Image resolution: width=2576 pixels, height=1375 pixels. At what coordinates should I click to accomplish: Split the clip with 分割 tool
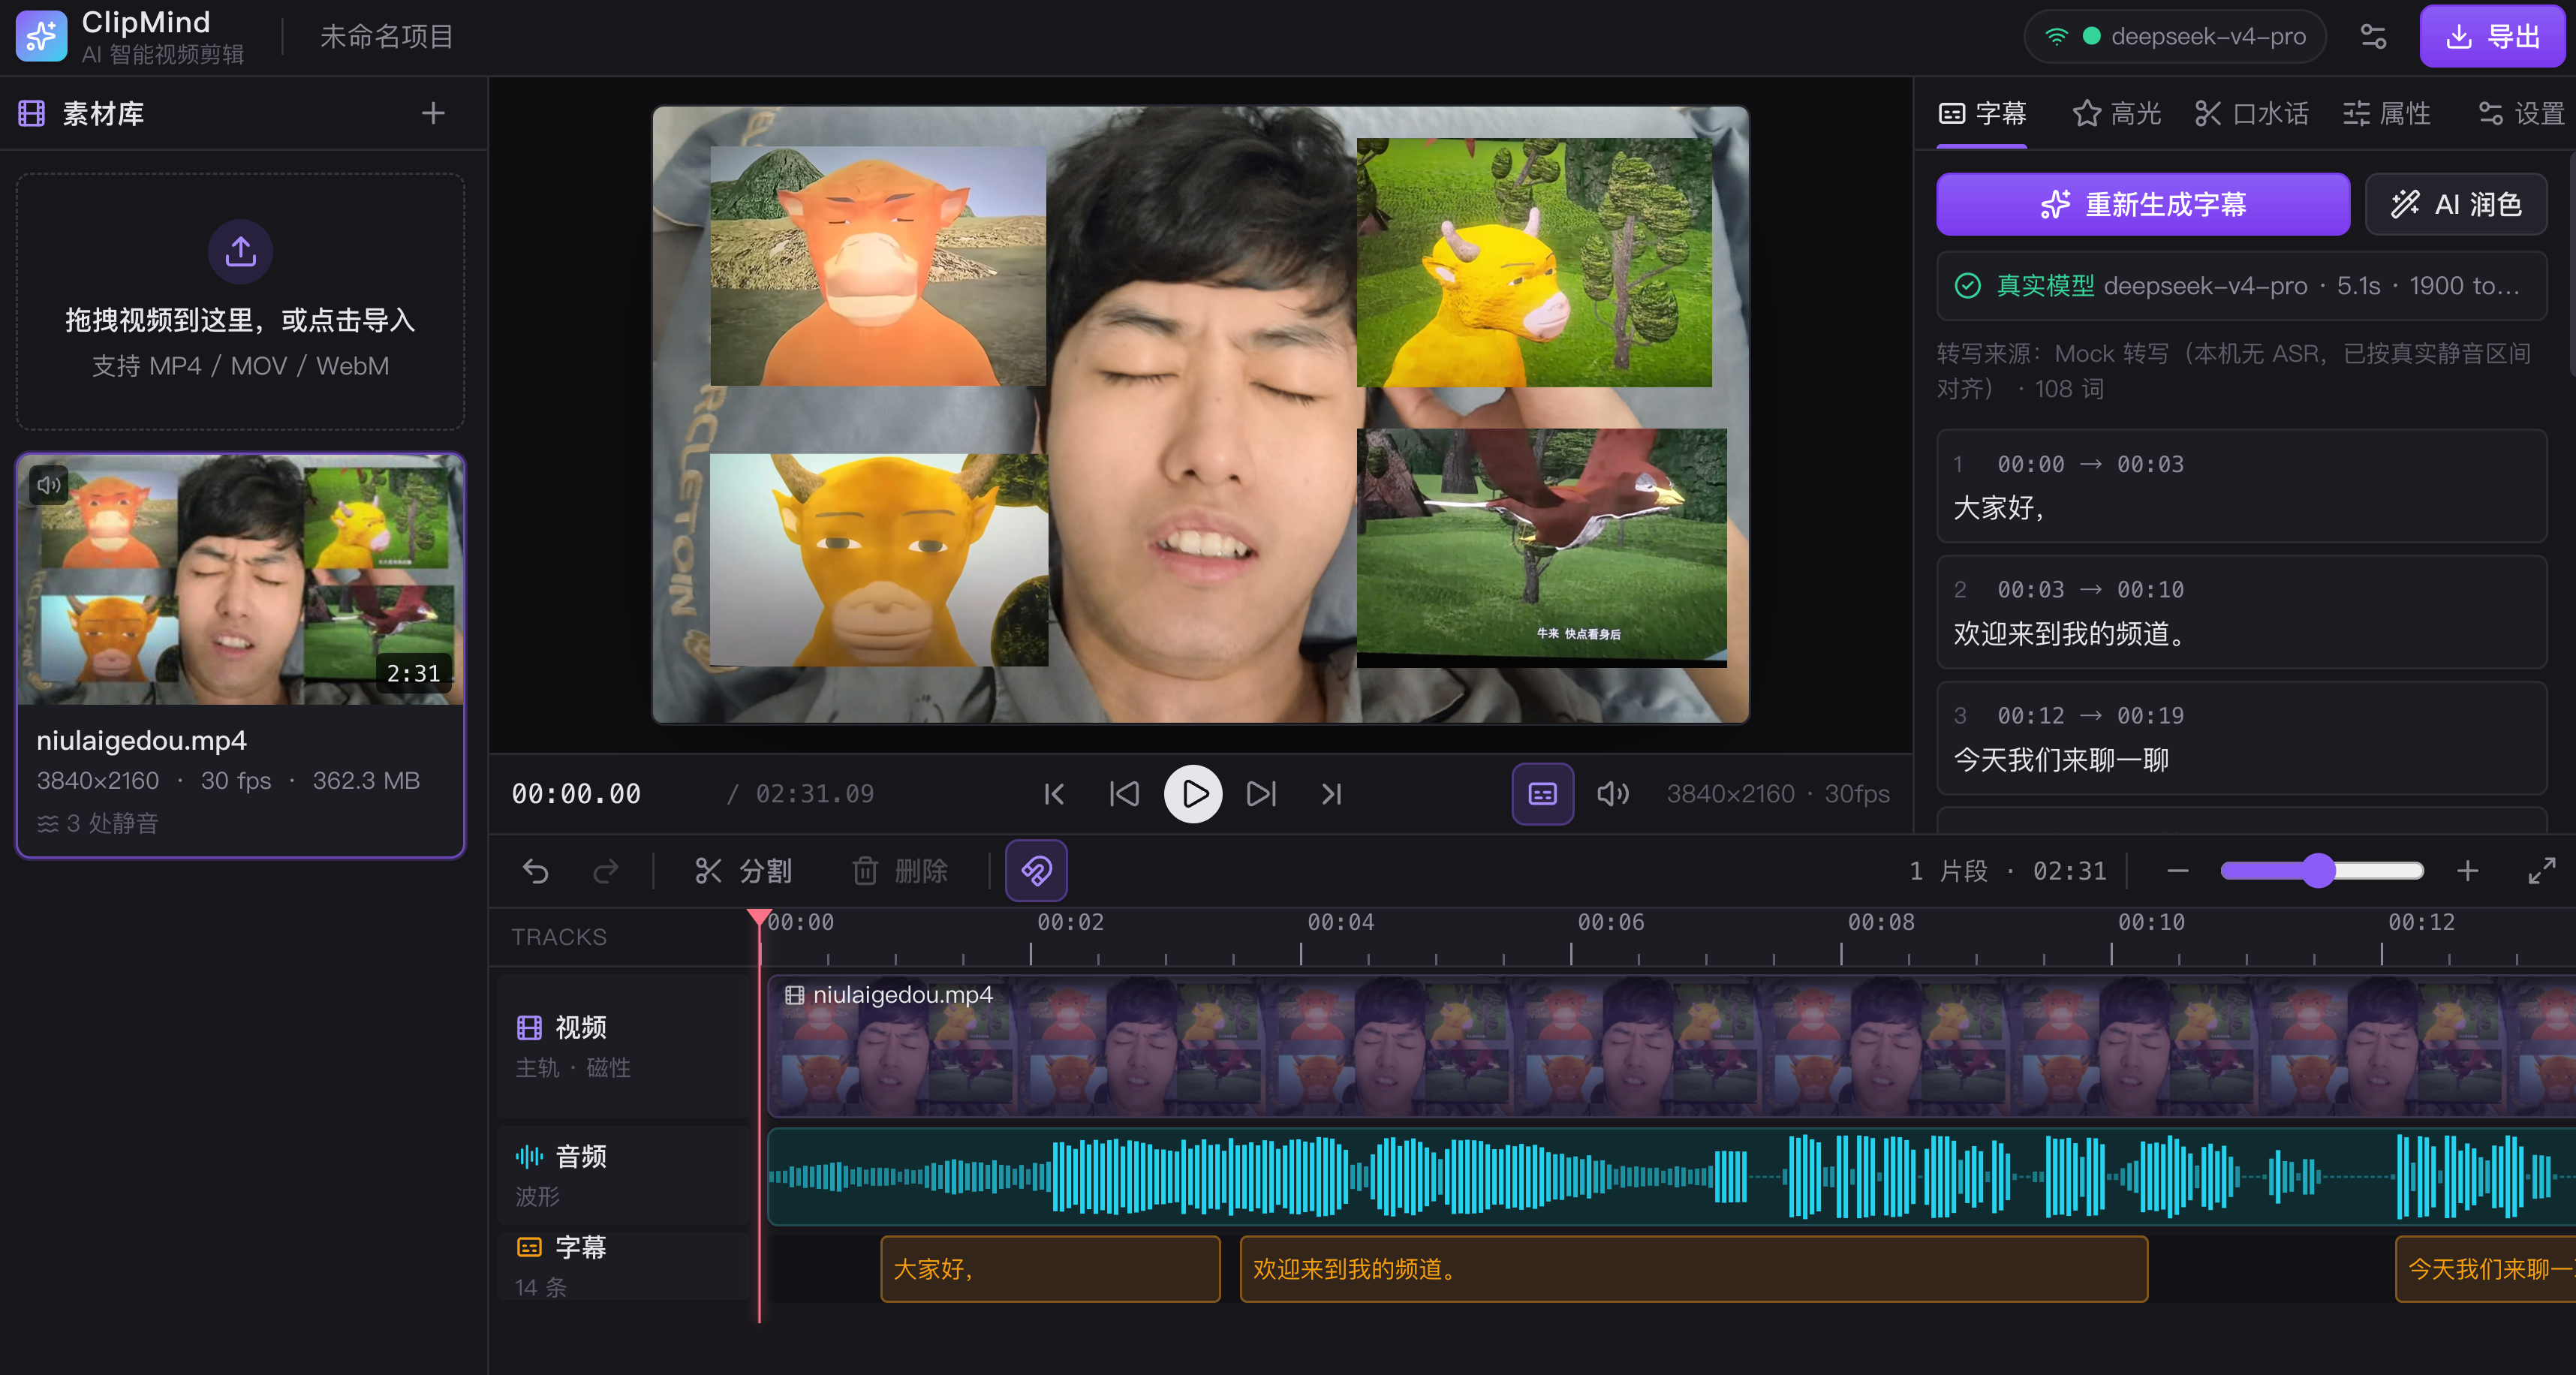pos(743,871)
